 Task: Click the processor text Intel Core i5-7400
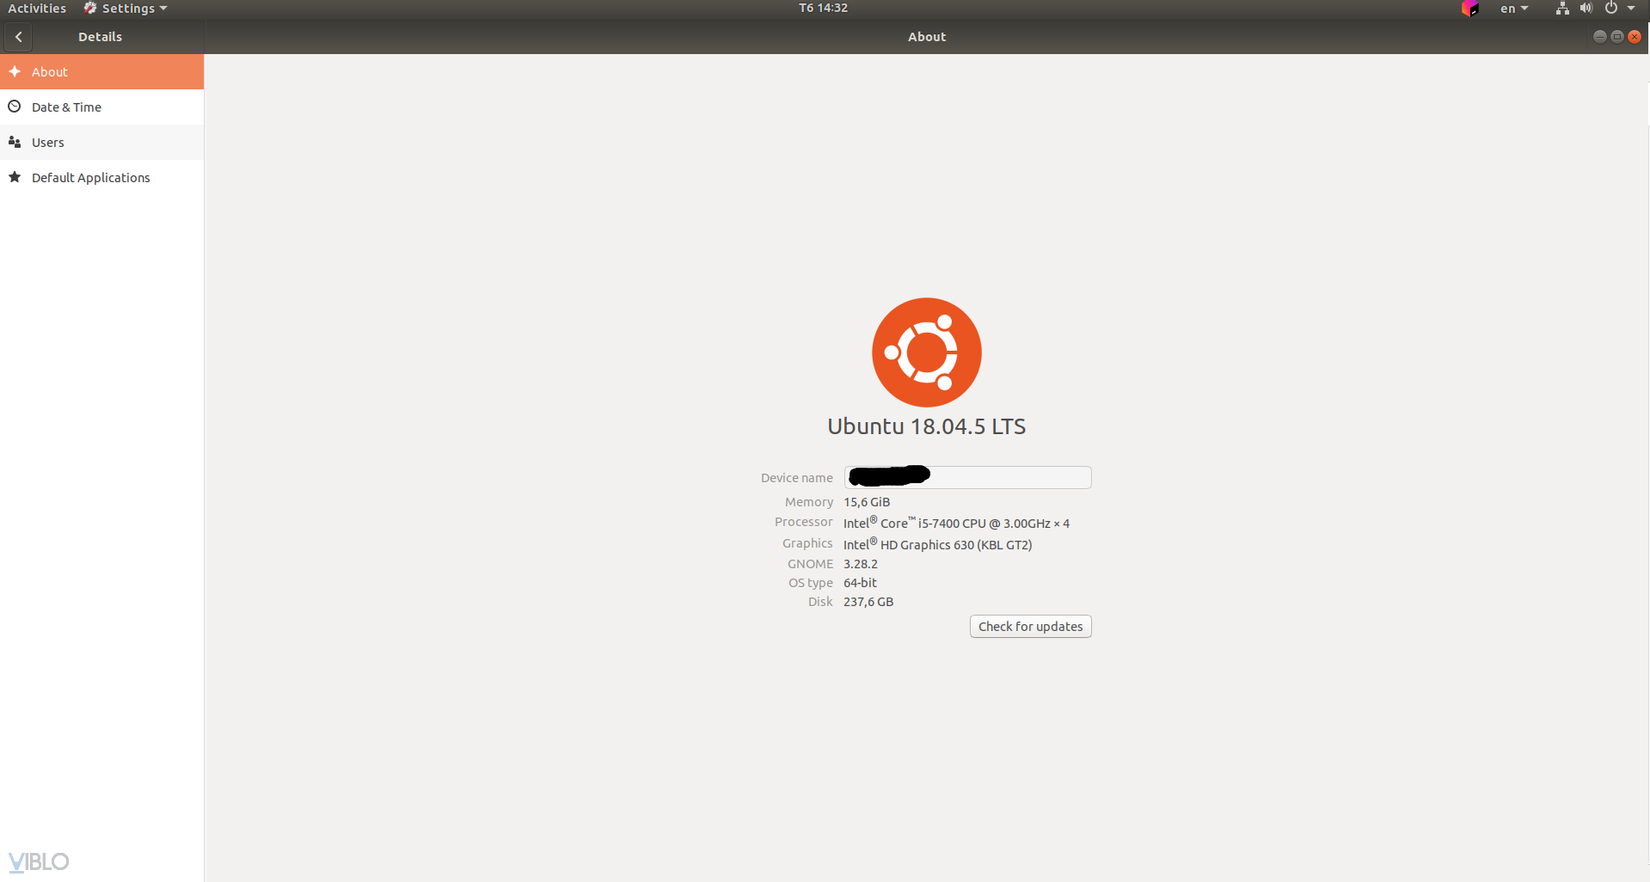click(956, 522)
